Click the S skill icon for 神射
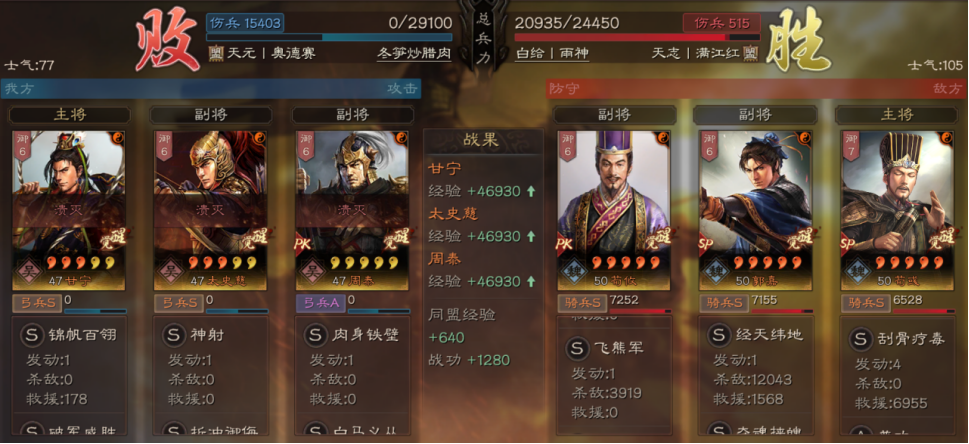 click(x=174, y=335)
